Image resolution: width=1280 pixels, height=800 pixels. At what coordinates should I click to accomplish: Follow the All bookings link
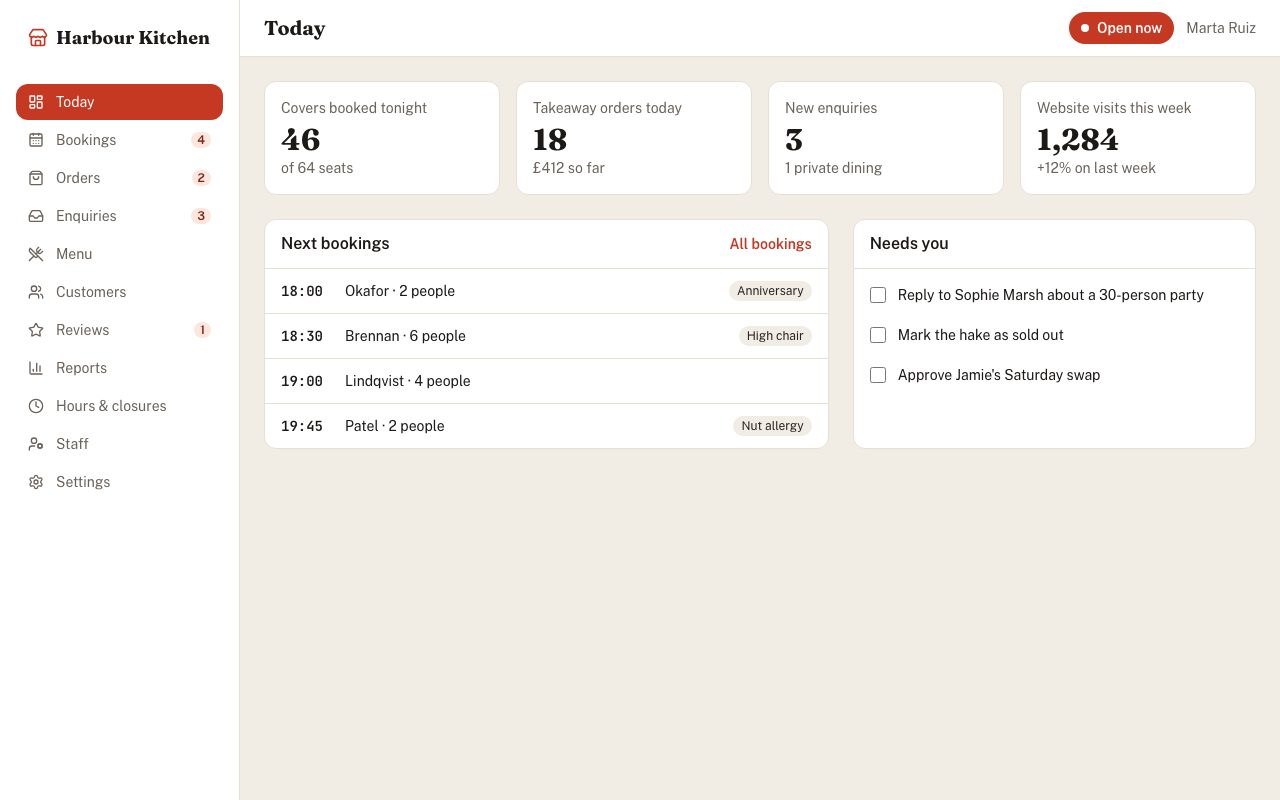point(770,244)
